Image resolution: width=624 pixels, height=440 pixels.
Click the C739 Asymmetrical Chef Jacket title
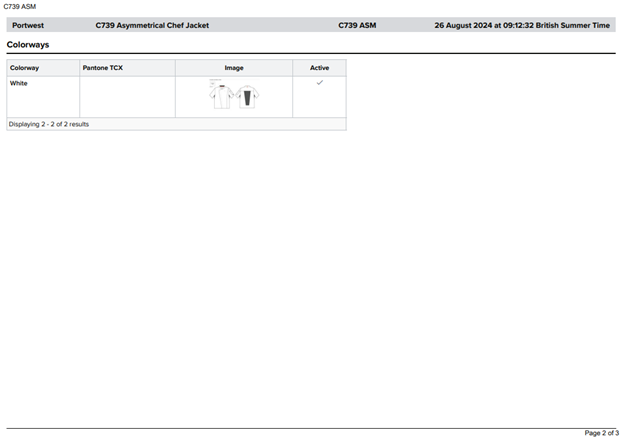tap(152, 25)
